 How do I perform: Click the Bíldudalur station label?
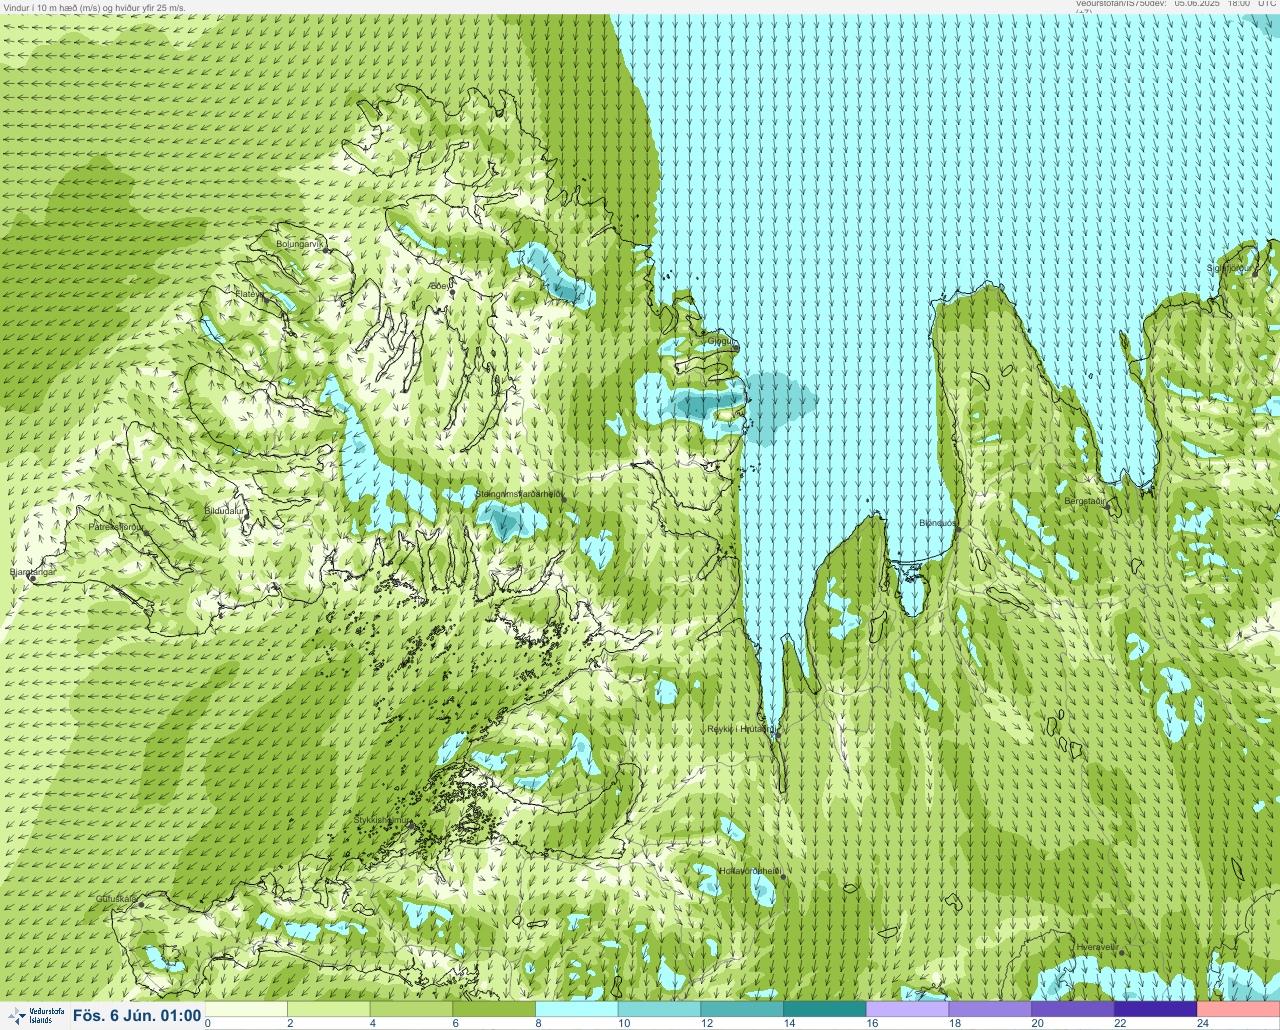pyautogui.click(x=224, y=510)
